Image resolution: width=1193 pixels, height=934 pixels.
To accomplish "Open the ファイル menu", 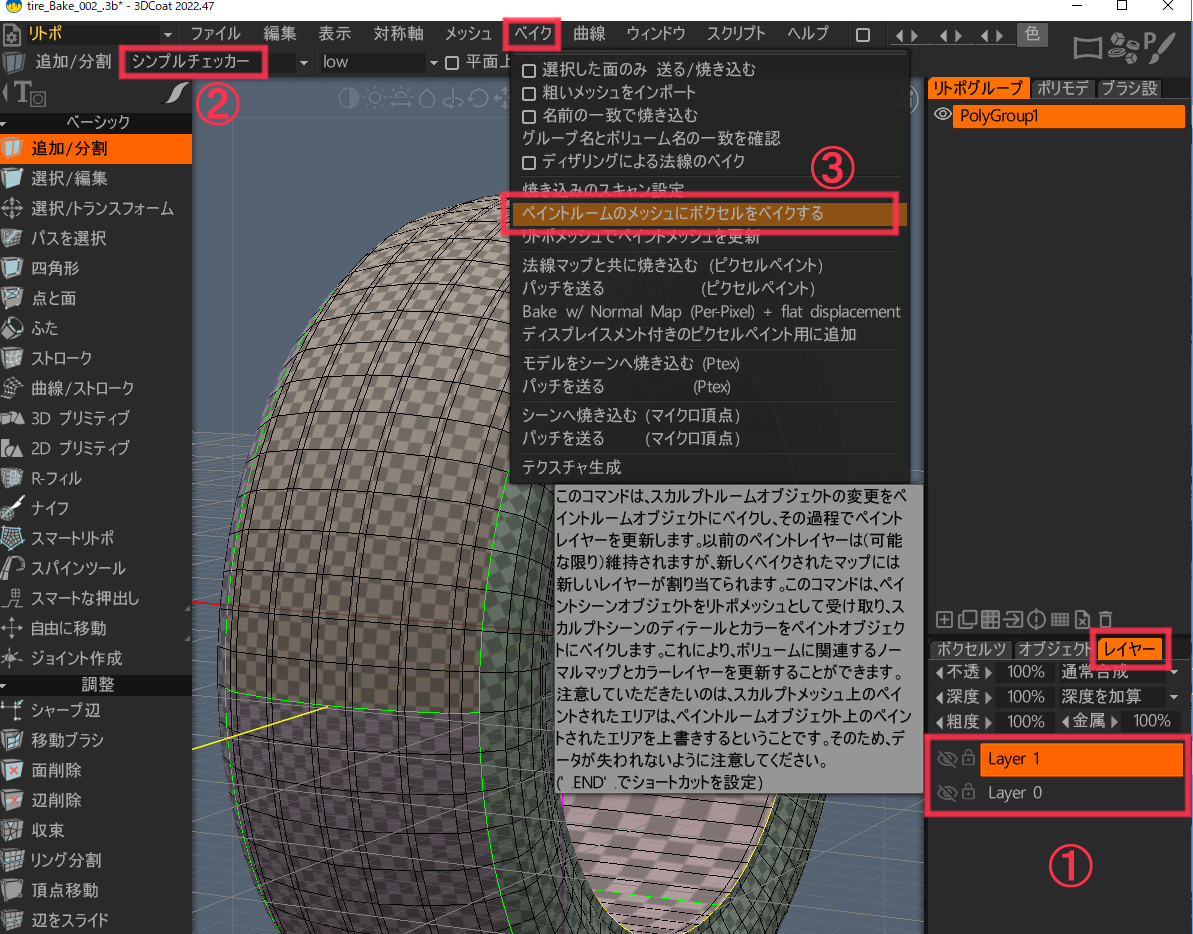I will click(215, 33).
